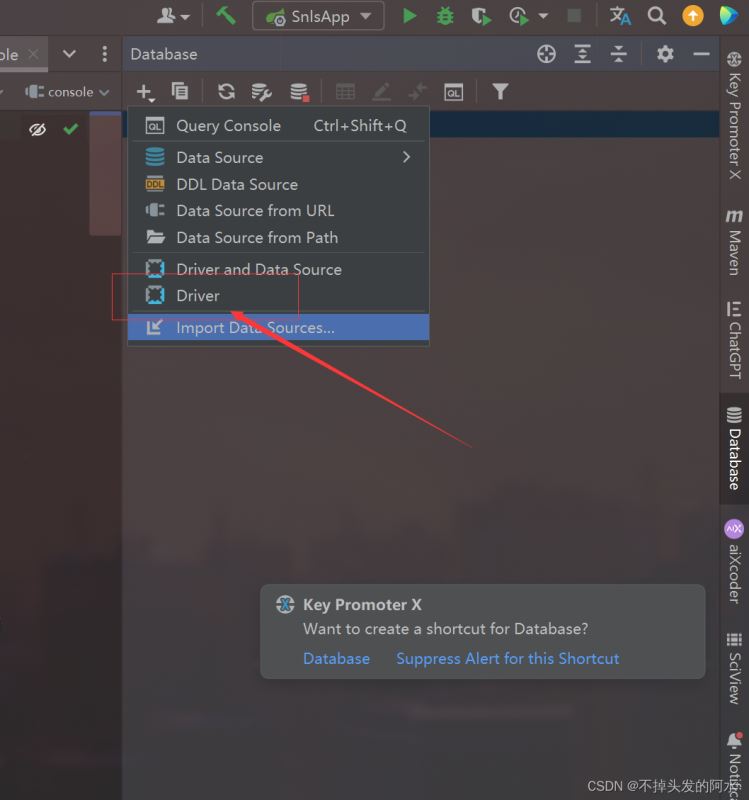The width and height of the screenshot is (749, 800).
Task: Choose Data Source from Path
Action: 278,237
